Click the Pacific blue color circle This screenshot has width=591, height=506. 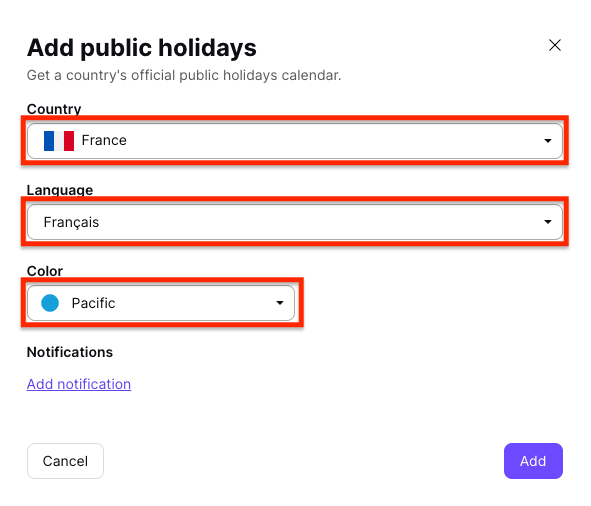pos(50,303)
